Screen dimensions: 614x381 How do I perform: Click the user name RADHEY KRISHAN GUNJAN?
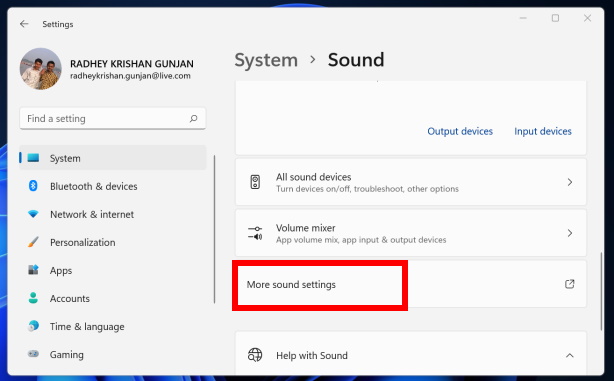click(x=132, y=64)
